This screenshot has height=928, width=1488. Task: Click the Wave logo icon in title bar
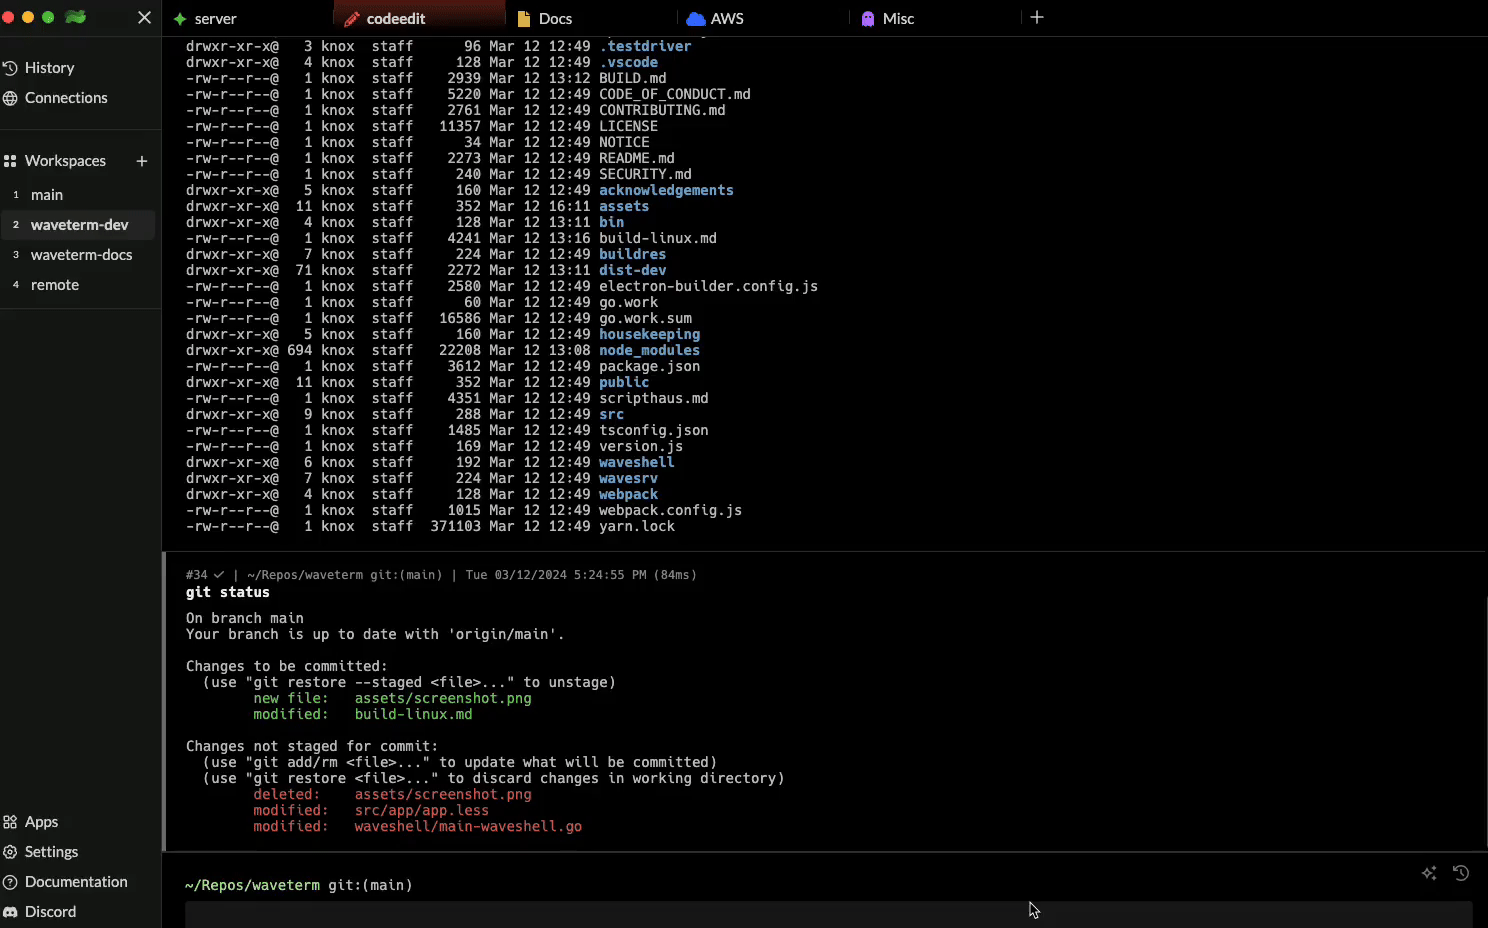pyautogui.click(x=75, y=17)
